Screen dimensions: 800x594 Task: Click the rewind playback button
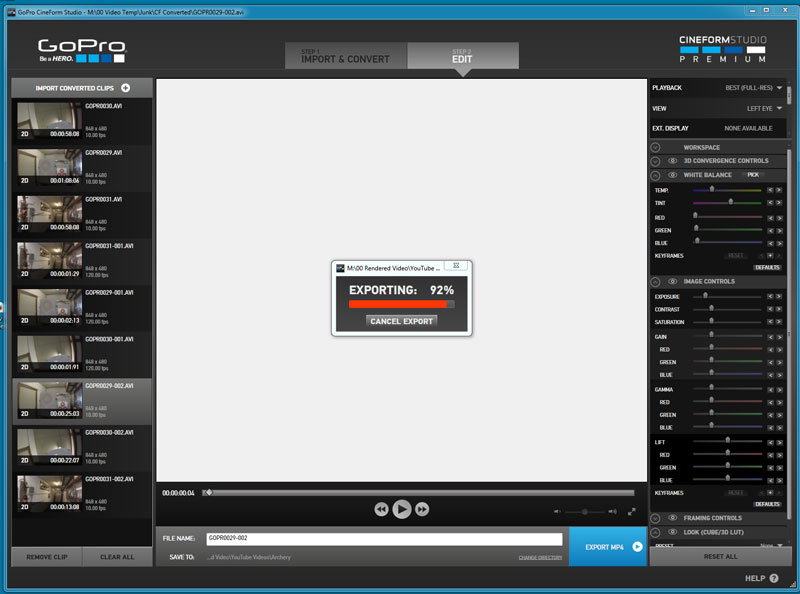[381, 509]
